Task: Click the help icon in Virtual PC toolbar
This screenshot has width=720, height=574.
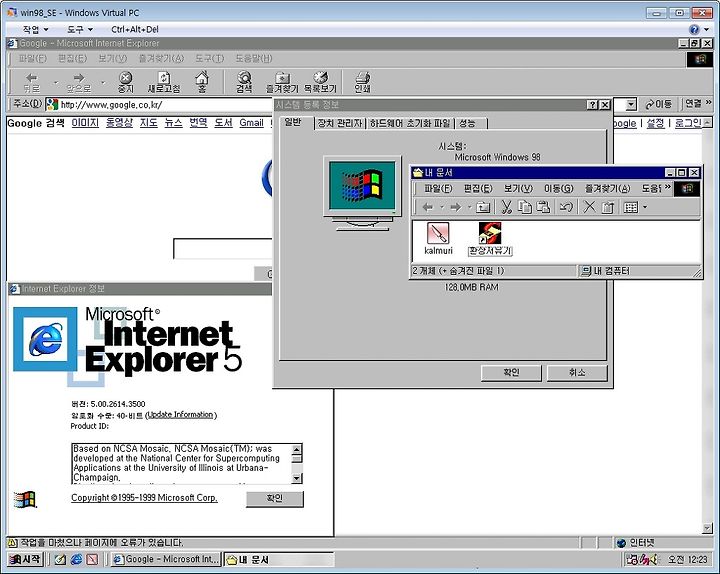Action: pos(694,29)
